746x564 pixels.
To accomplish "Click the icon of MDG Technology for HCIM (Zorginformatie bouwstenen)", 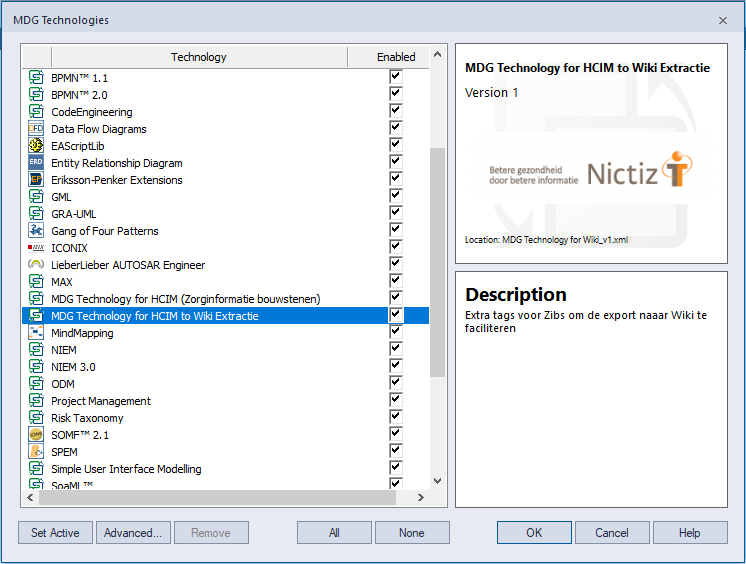I will coord(36,299).
